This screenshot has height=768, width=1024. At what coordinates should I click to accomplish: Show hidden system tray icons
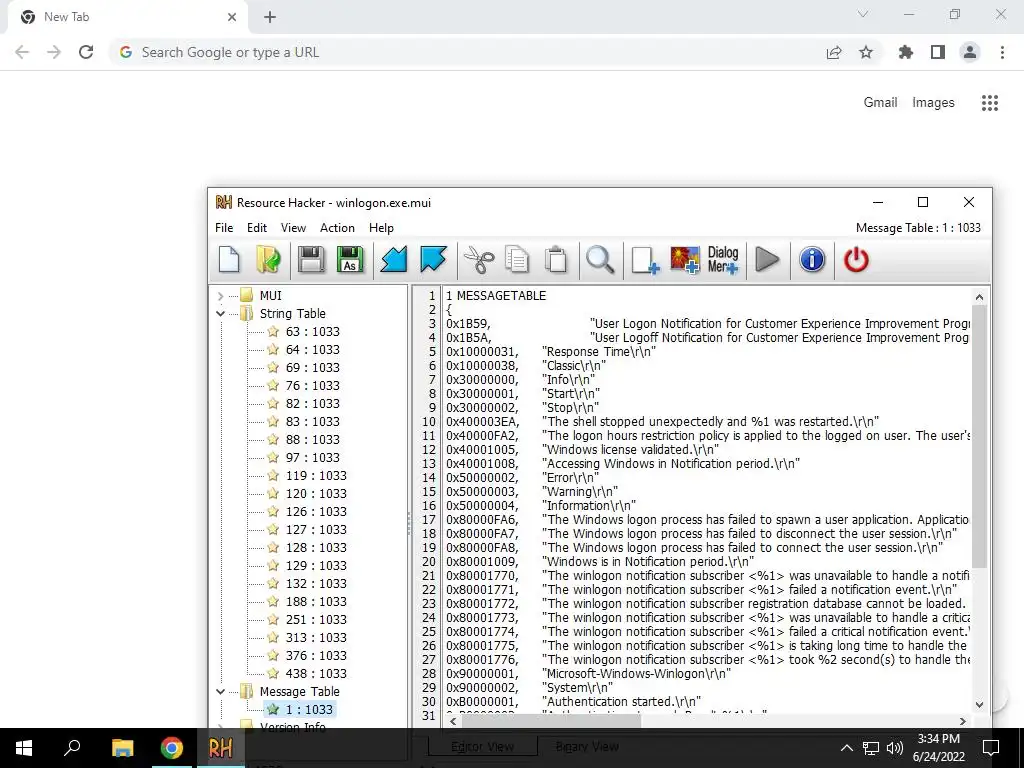click(846, 748)
